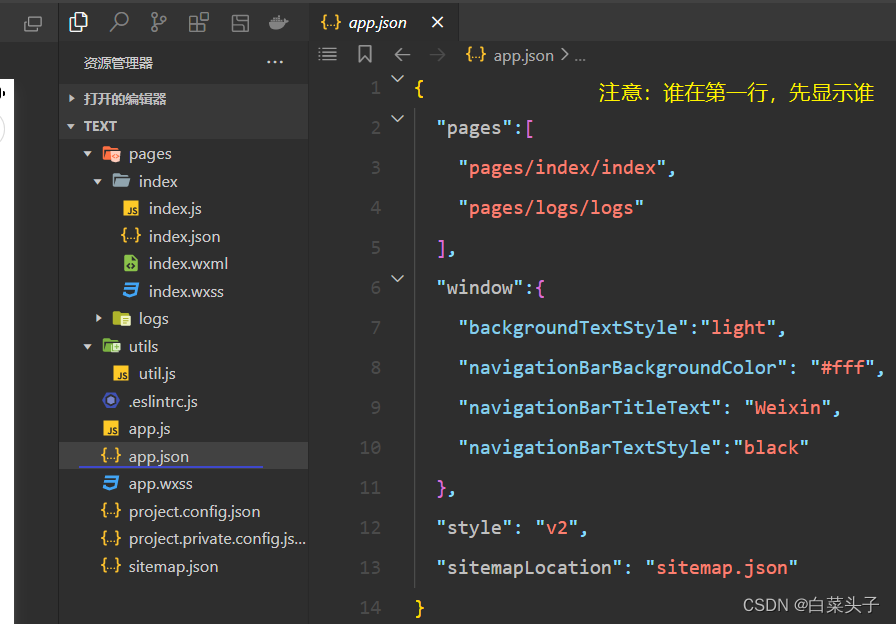Collapse the utils folder
The height and width of the screenshot is (624, 896).
click(87, 346)
